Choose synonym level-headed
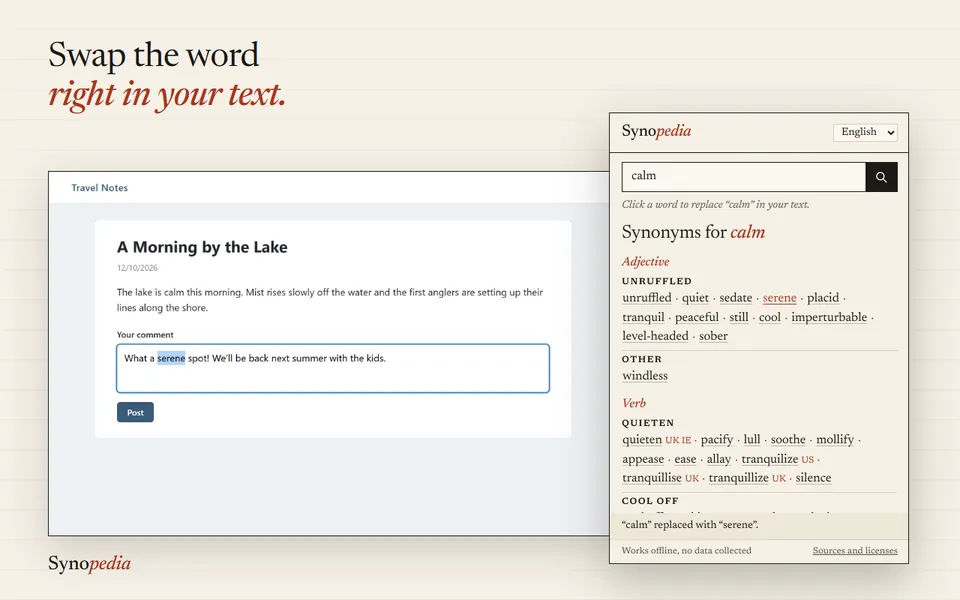 click(x=655, y=336)
